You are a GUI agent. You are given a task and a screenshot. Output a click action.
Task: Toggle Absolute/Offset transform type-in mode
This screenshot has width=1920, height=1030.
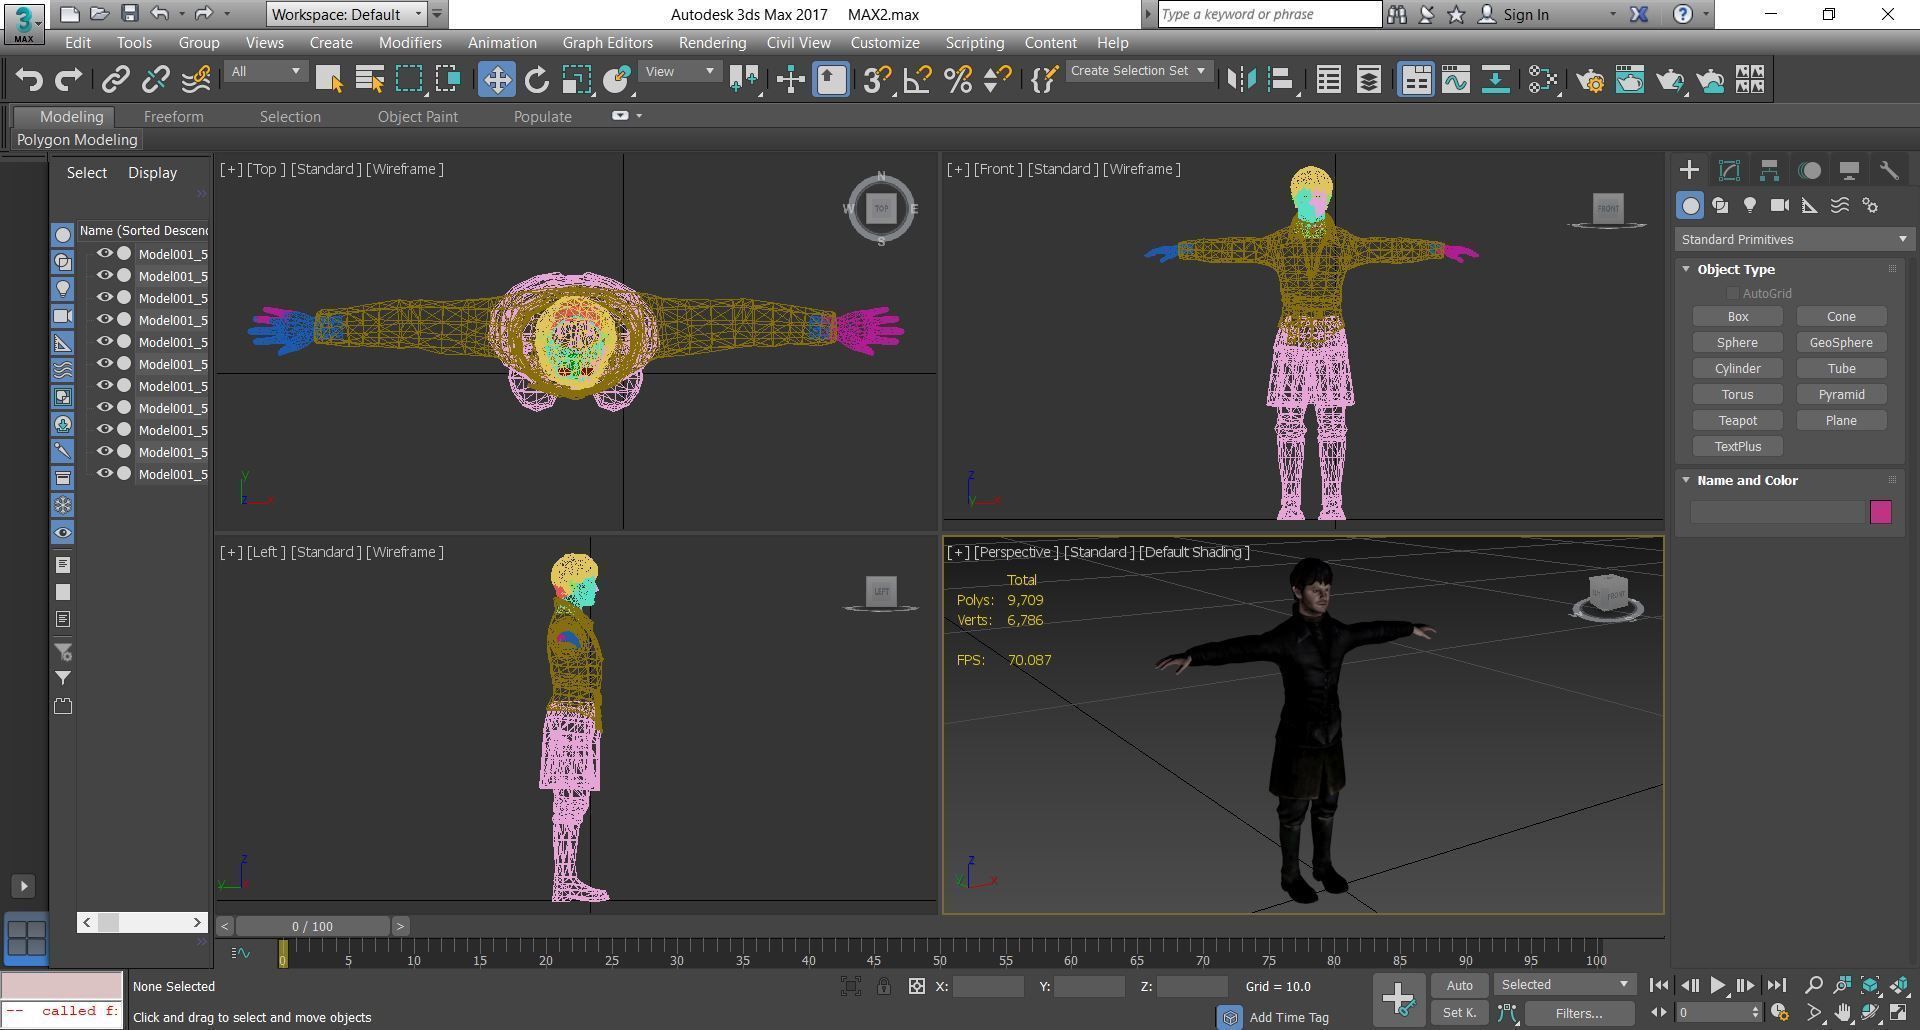(916, 986)
